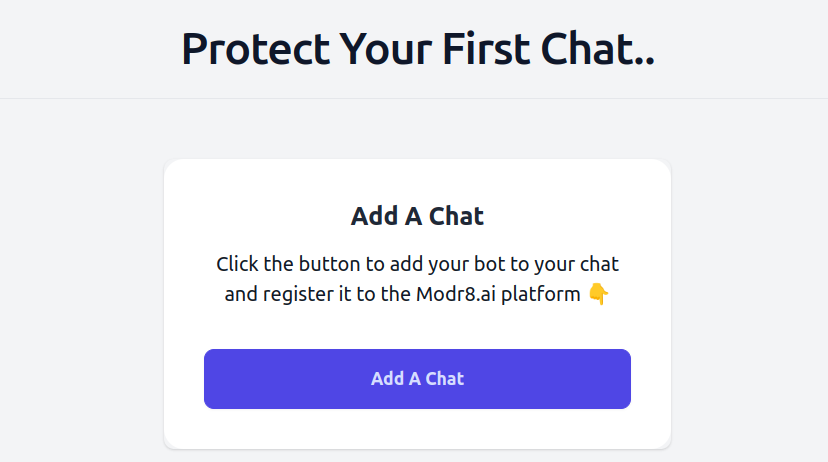Click the "Modr8.ai" text in the description

(449, 296)
